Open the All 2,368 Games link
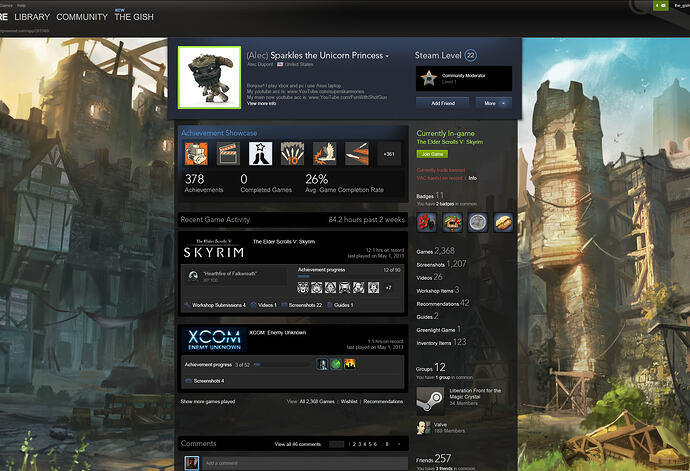This screenshot has height=471, width=690. point(317,402)
